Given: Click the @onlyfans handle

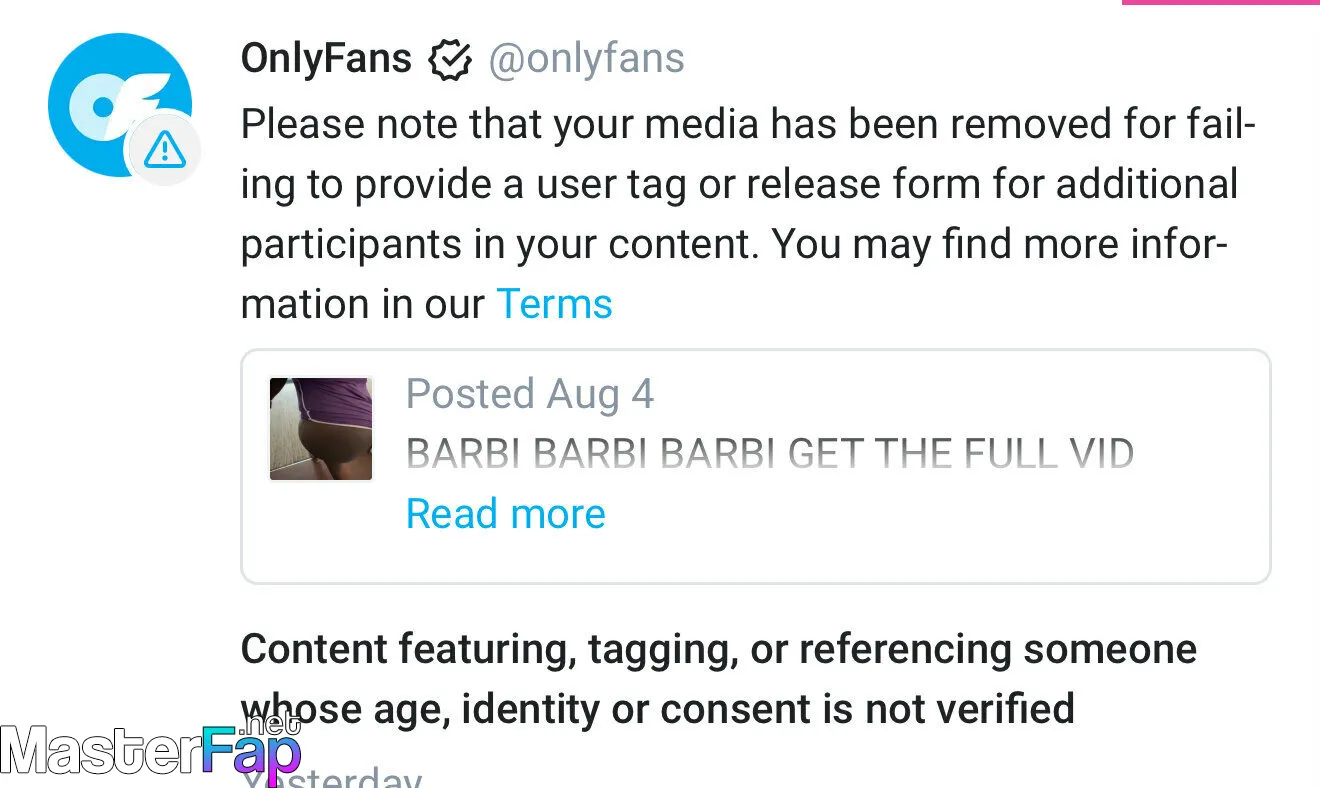Looking at the screenshot, I should pos(586,59).
